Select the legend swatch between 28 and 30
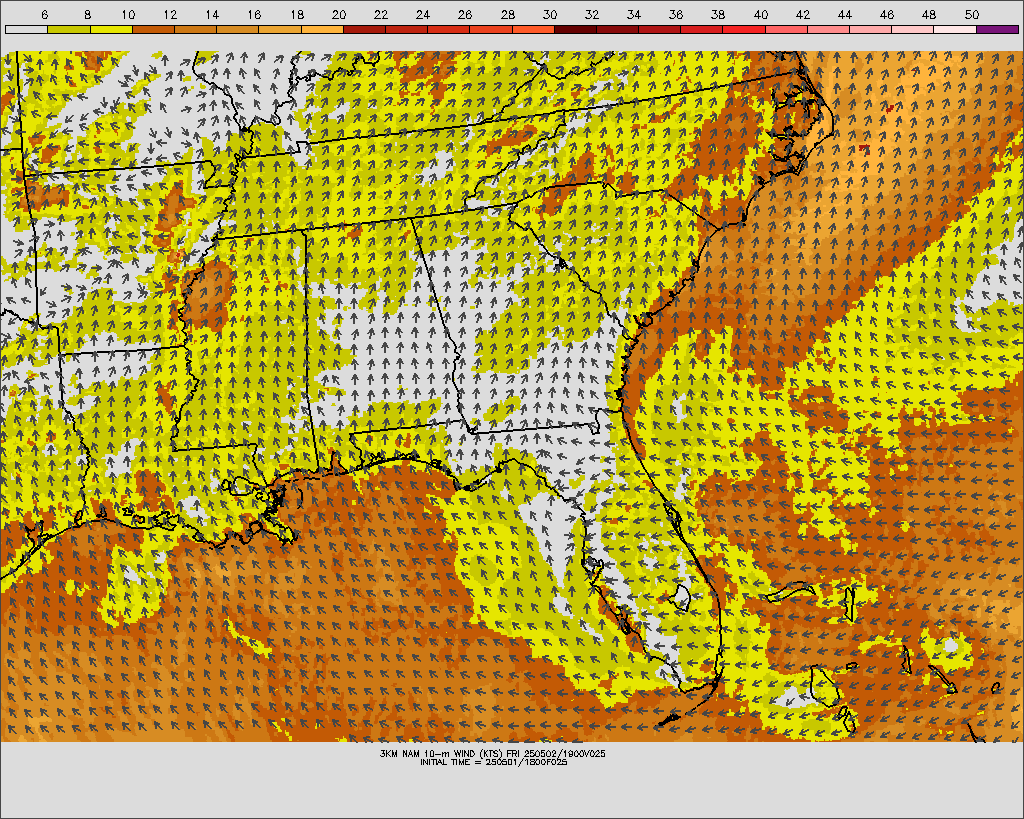Image resolution: width=1024 pixels, height=819 pixels. click(533, 29)
